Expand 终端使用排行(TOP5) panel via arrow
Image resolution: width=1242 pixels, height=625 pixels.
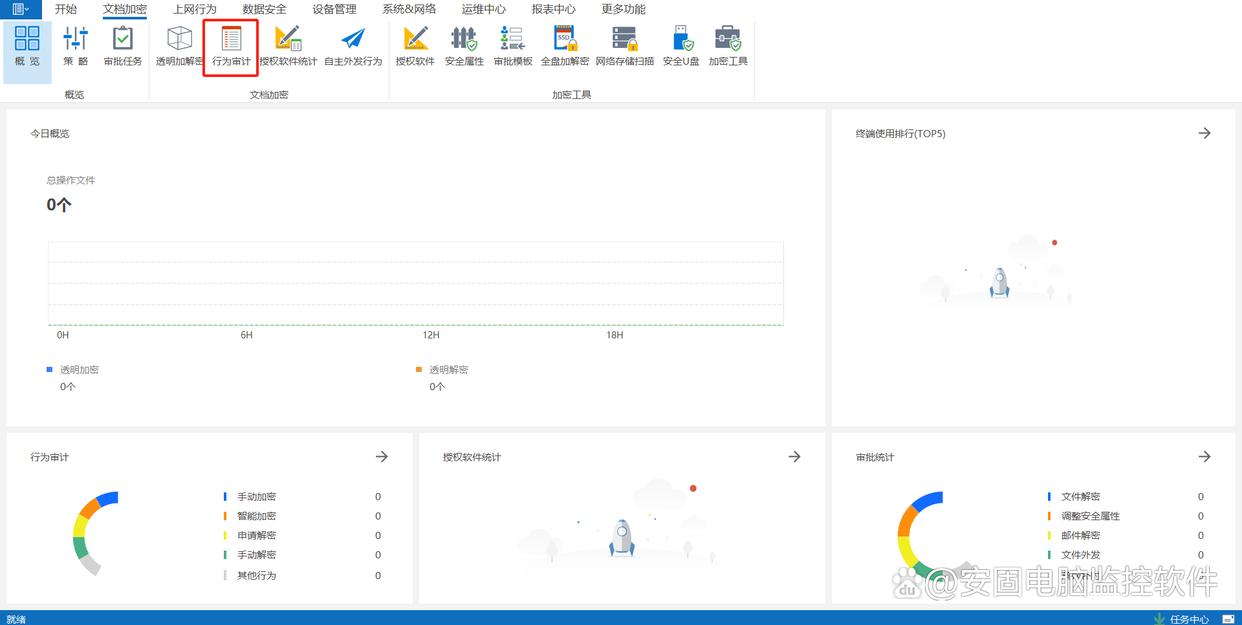click(x=1204, y=133)
